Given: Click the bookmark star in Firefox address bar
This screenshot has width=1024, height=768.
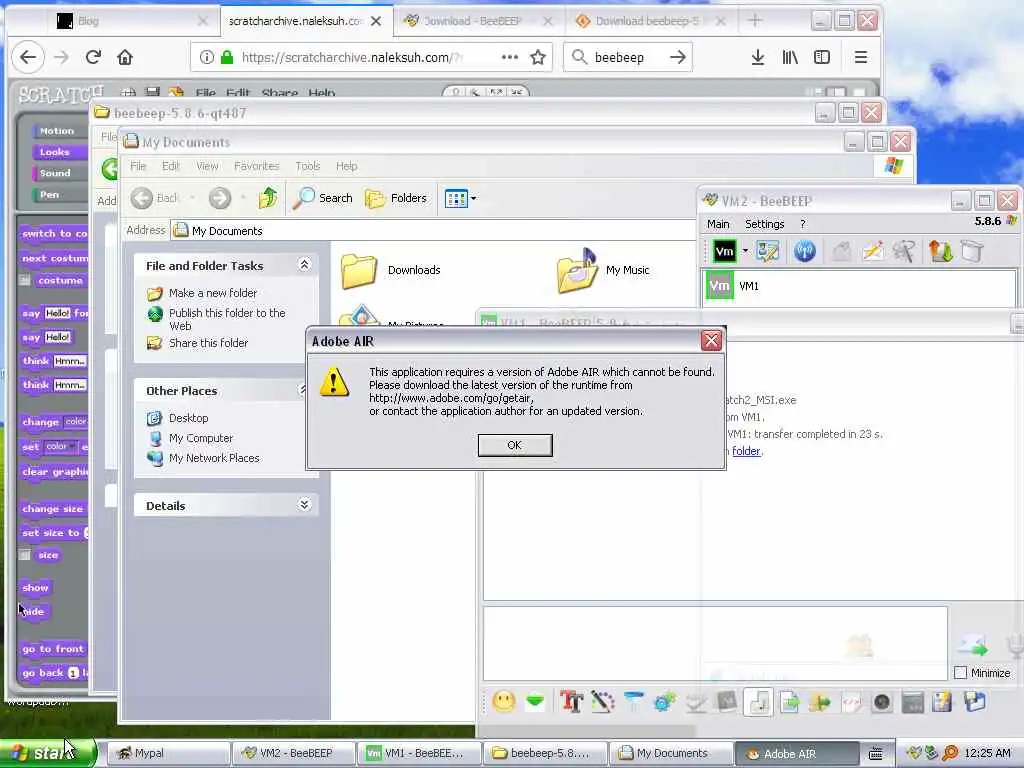Looking at the screenshot, I should [x=537, y=57].
